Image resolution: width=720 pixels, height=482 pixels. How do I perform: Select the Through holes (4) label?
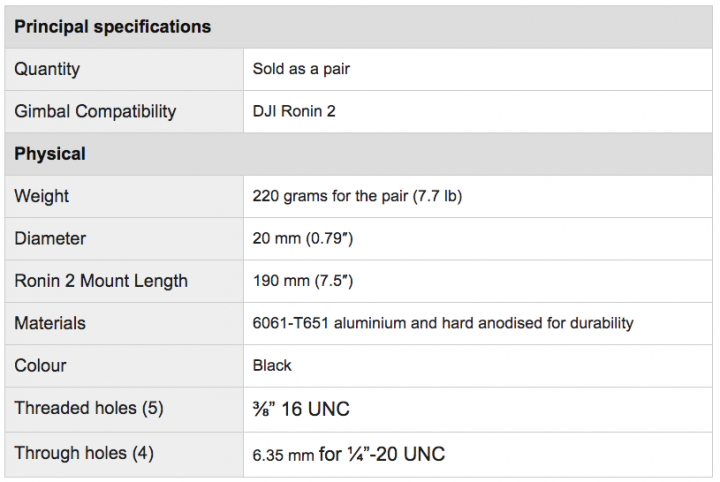click(84, 453)
